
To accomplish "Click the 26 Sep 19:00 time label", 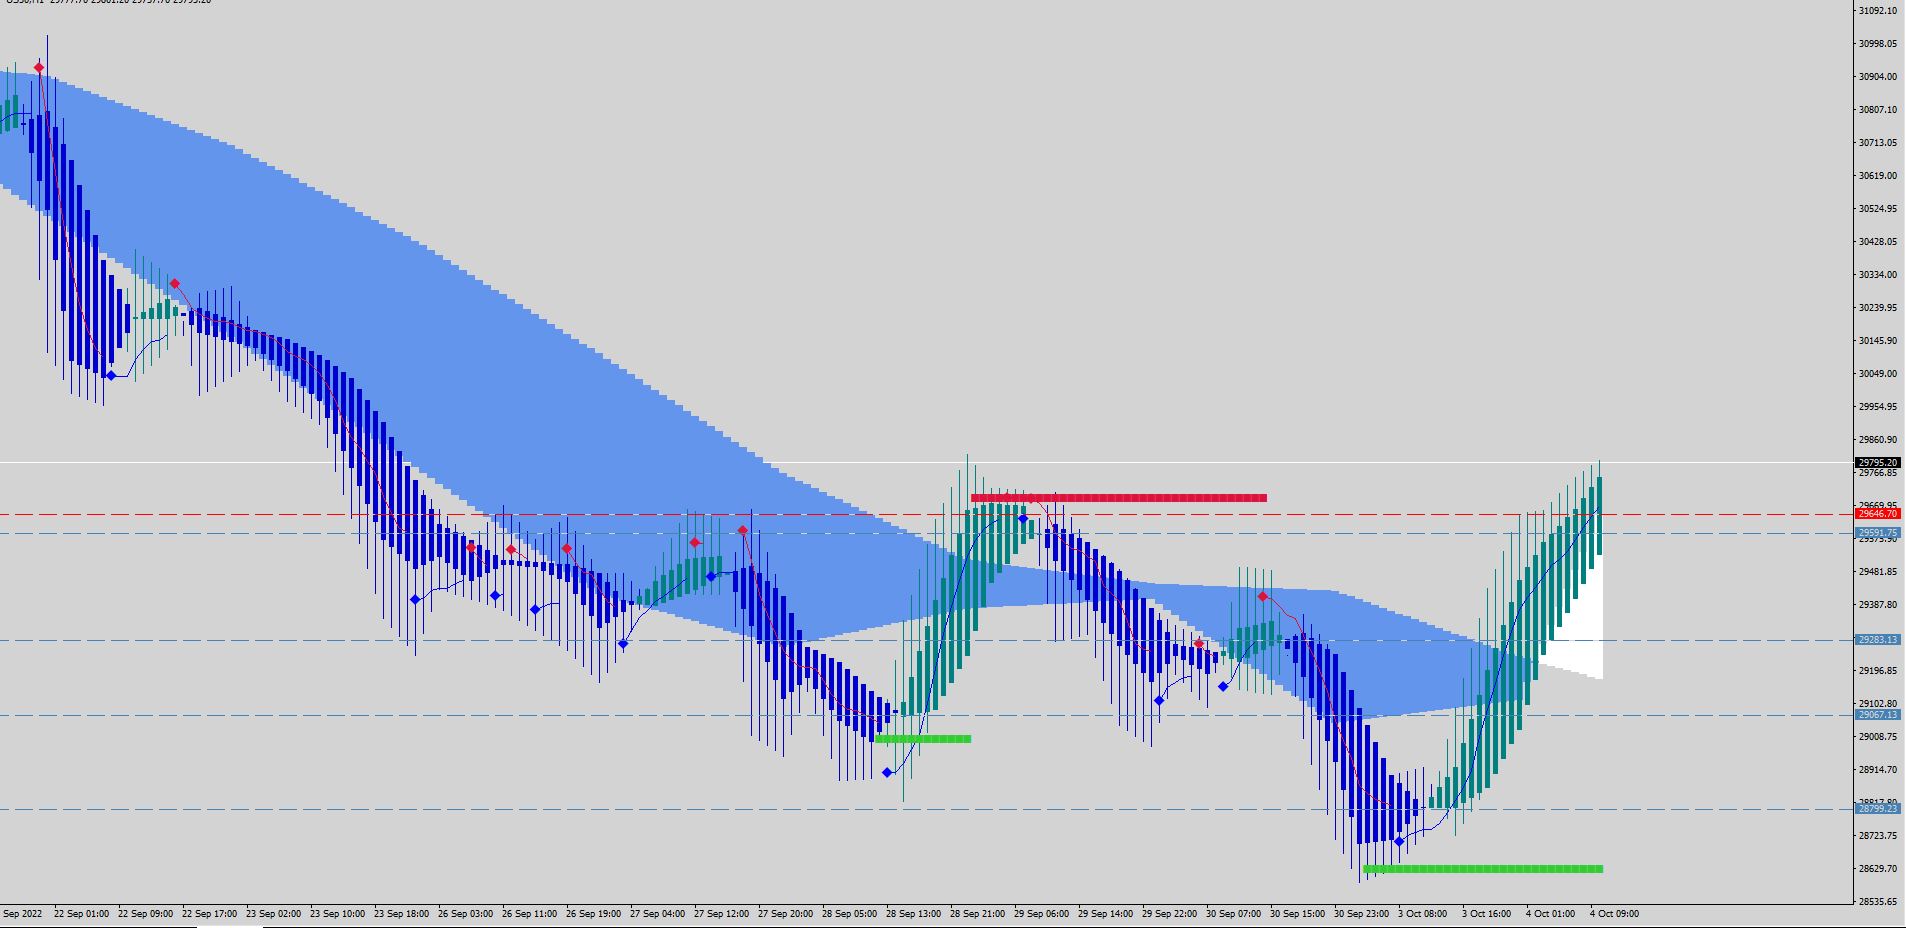I will 593,914.
